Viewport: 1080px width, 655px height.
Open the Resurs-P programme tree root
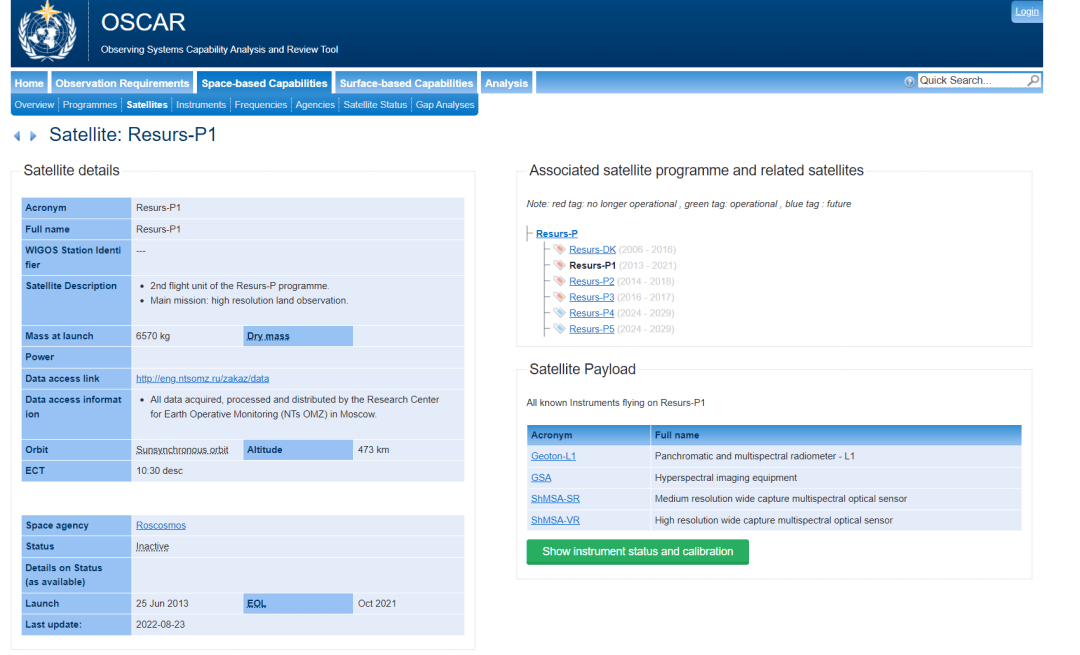click(556, 233)
